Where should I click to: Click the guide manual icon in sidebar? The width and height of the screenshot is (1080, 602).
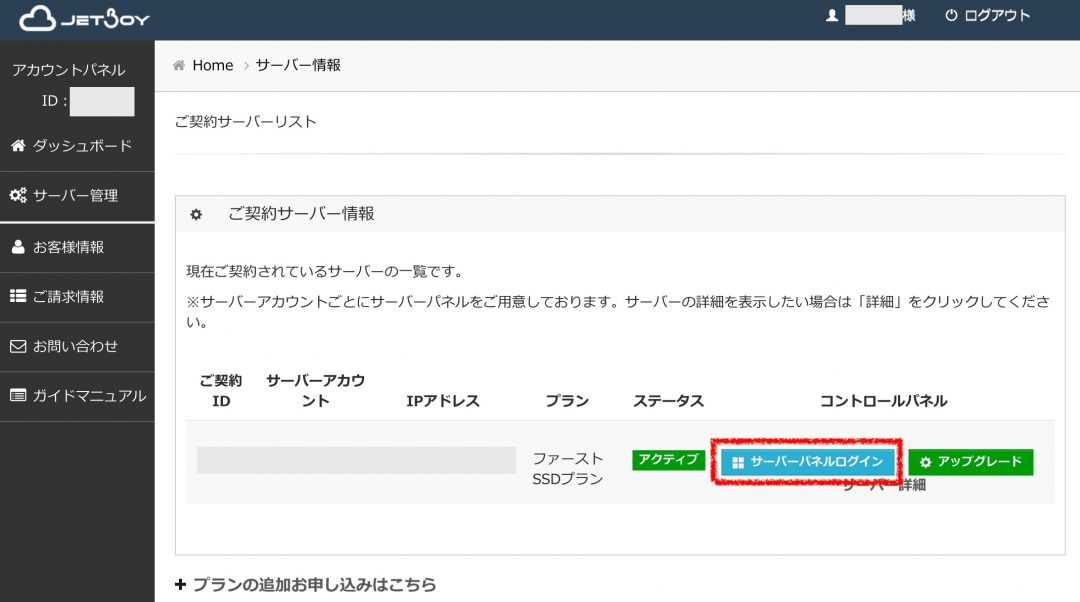(x=18, y=396)
